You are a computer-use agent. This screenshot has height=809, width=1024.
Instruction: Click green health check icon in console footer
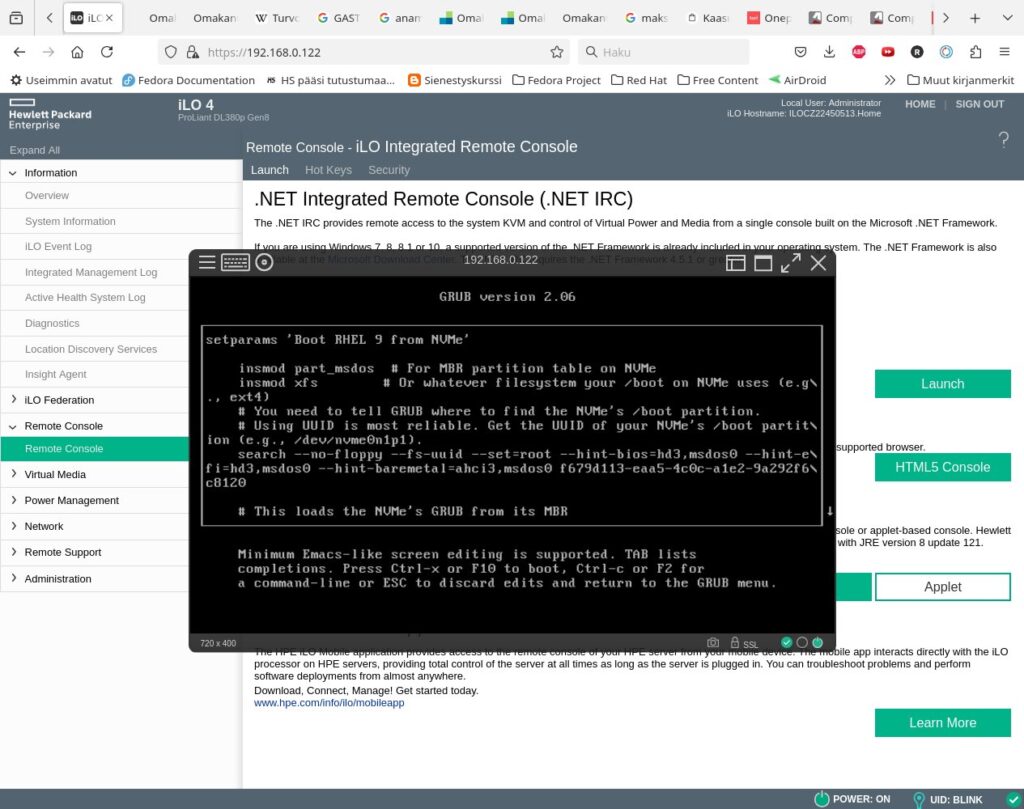[x=786, y=642]
